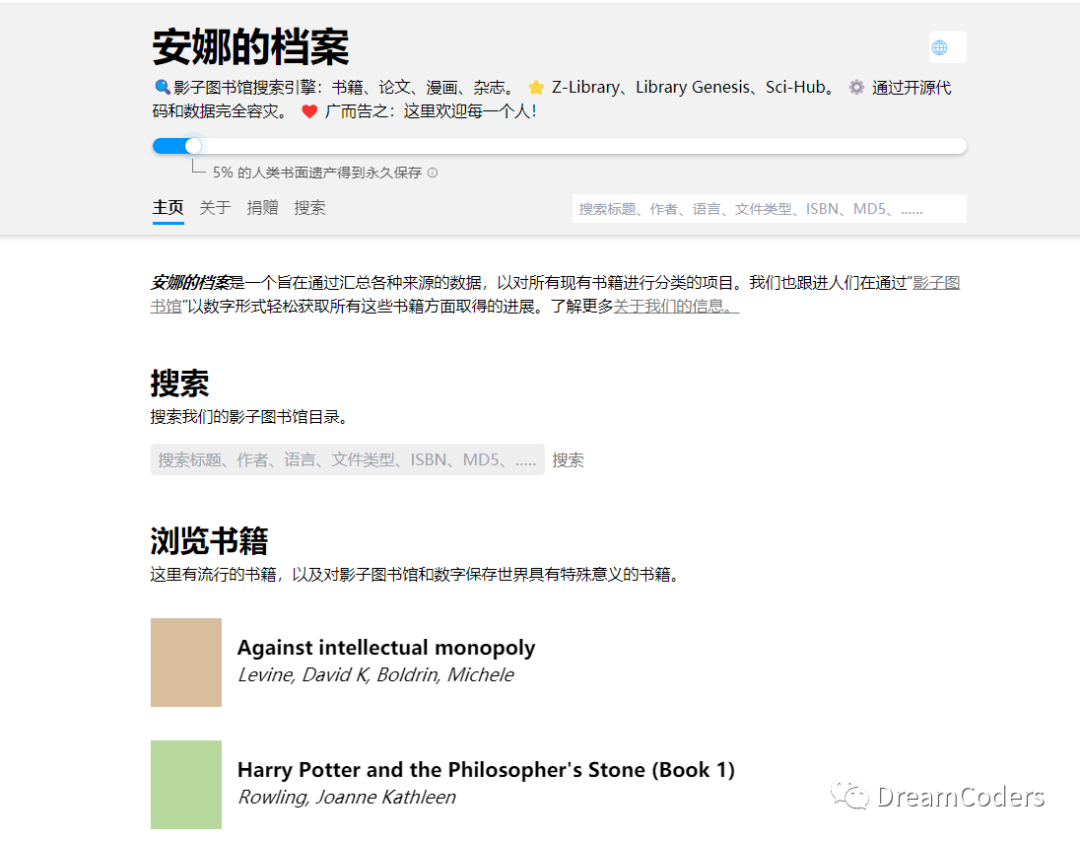The width and height of the screenshot is (1080, 841).
Task: Open the 捐赠 tab
Action: (x=262, y=208)
